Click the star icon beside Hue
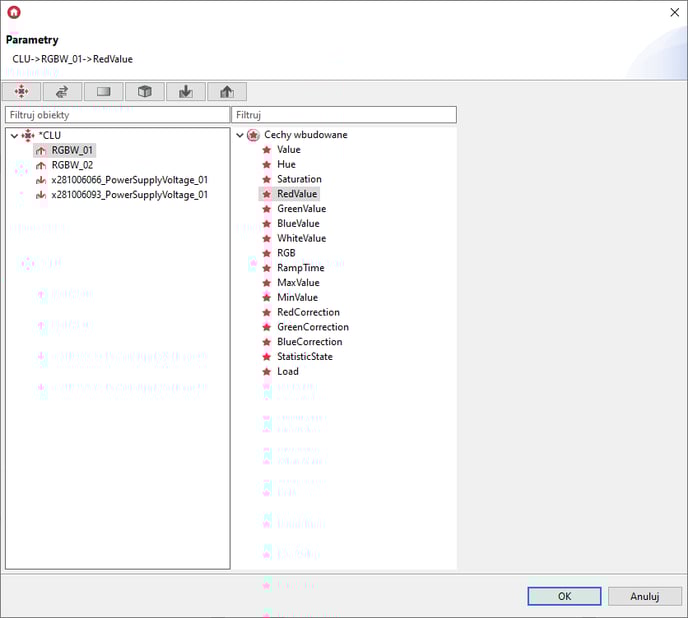Viewport: 688px width, 618px height. tap(266, 164)
